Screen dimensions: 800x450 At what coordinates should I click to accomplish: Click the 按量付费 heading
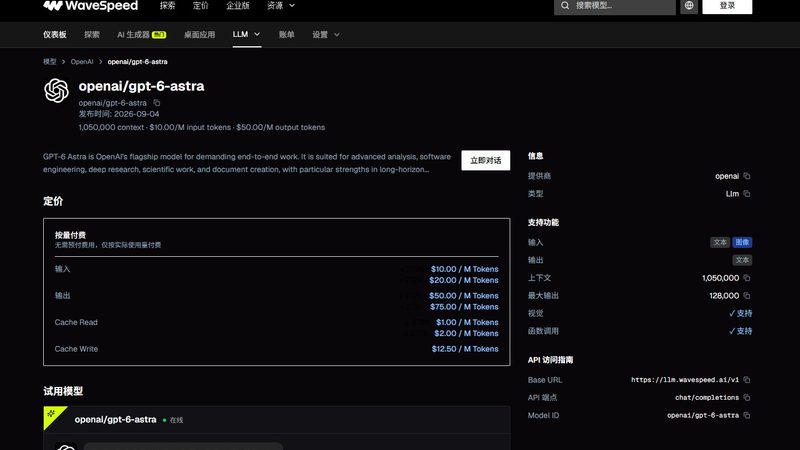70,235
